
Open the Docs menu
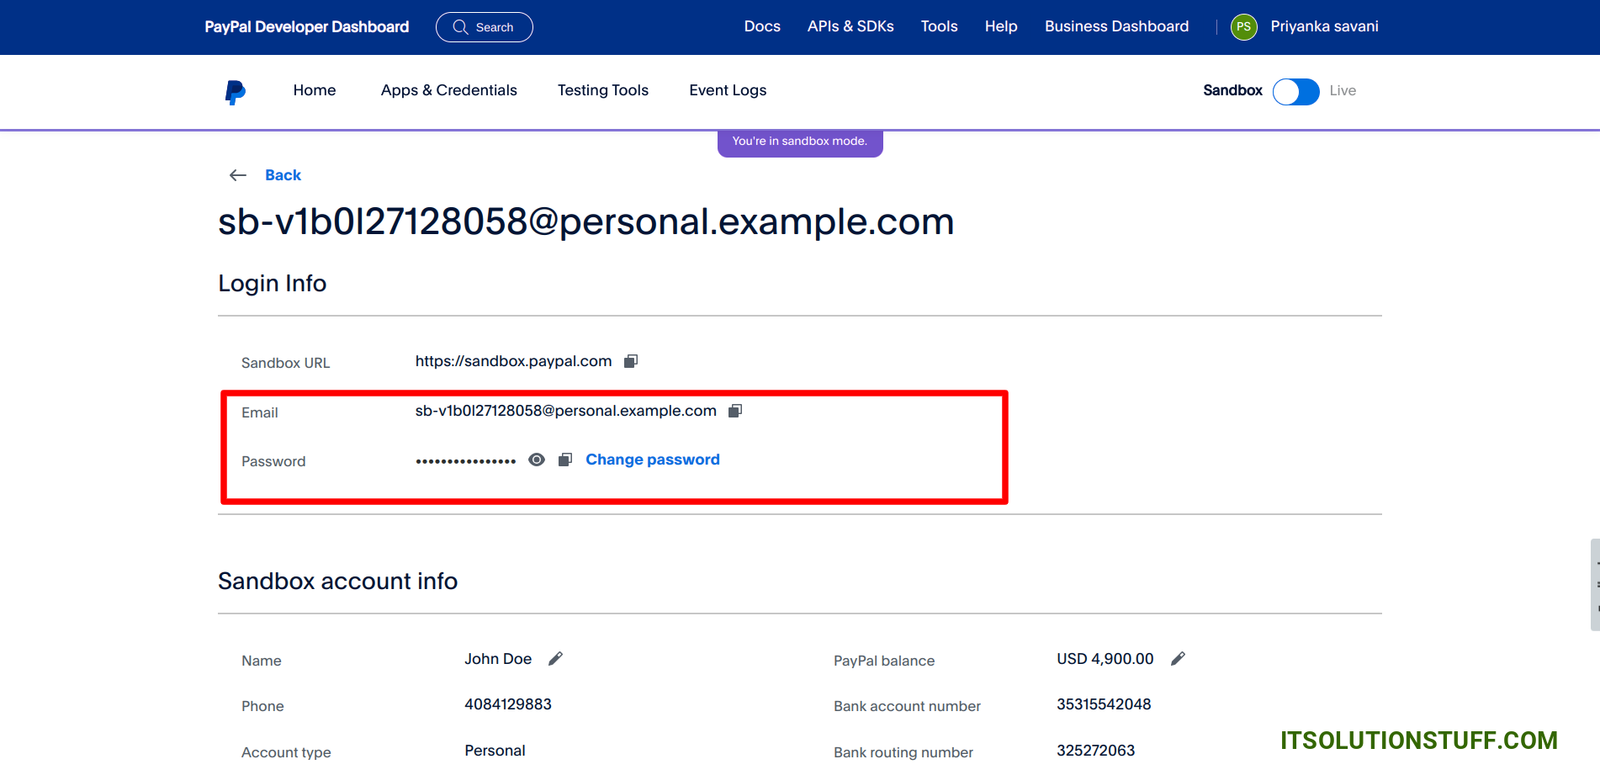coord(762,27)
